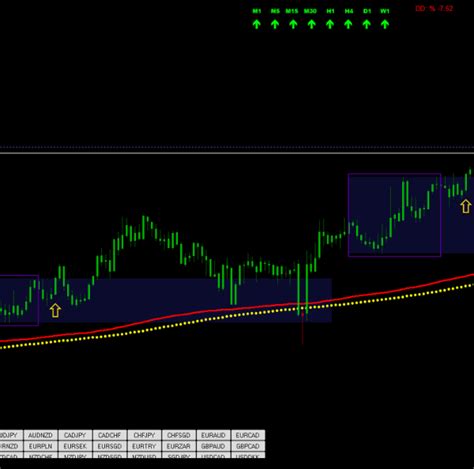Load the CHFJPY symbol button
The height and width of the screenshot is (469, 474).
point(144,435)
